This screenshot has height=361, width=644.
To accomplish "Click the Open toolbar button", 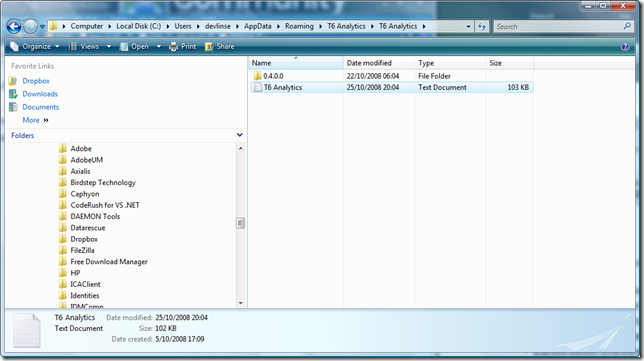I will tap(134, 46).
